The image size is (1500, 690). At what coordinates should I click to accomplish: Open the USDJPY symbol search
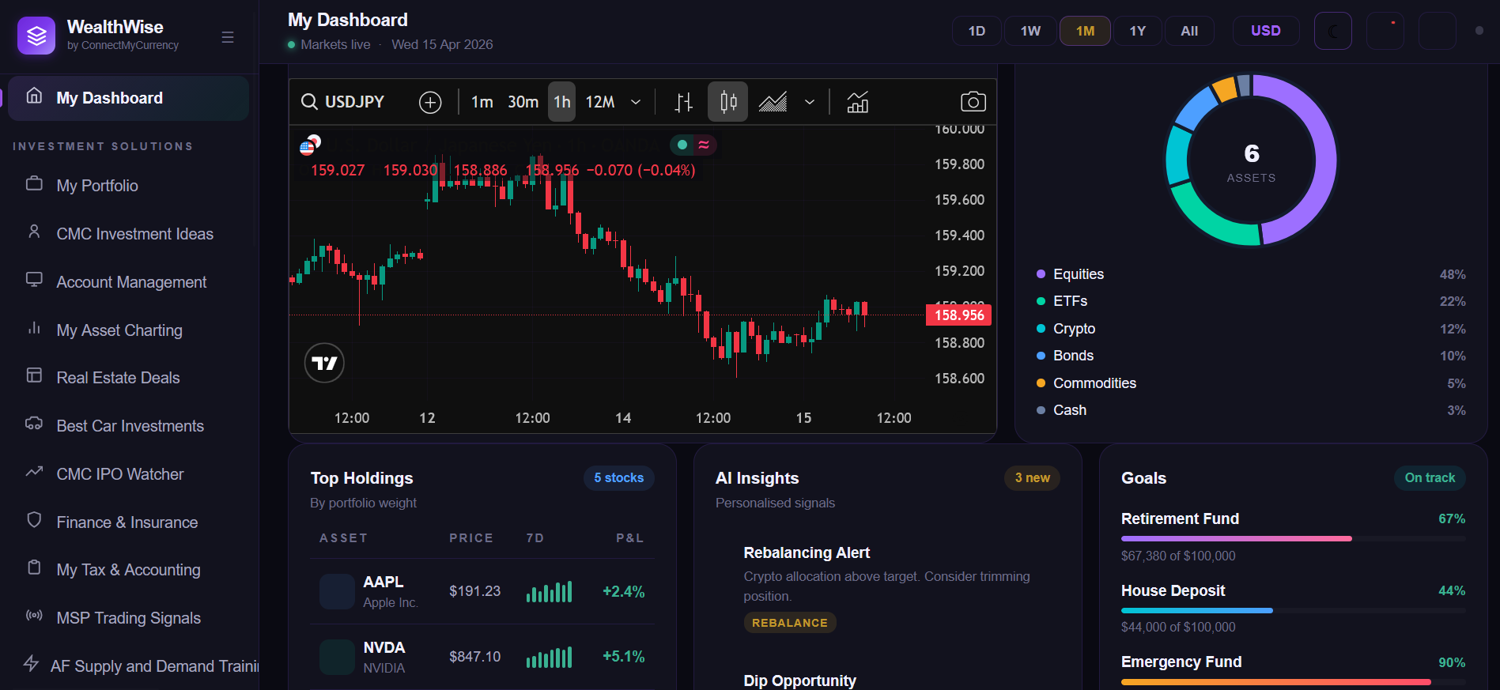[343, 102]
